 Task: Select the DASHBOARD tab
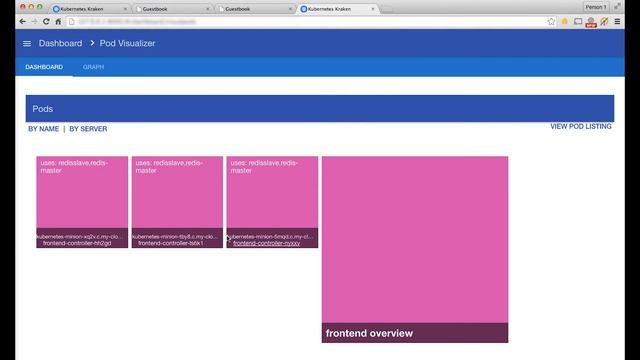click(44, 67)
